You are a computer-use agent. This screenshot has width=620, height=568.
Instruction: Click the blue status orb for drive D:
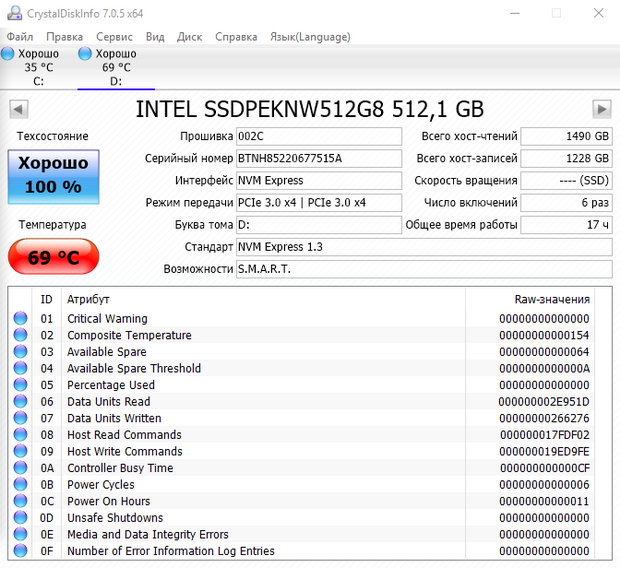[x=85, y=53]
